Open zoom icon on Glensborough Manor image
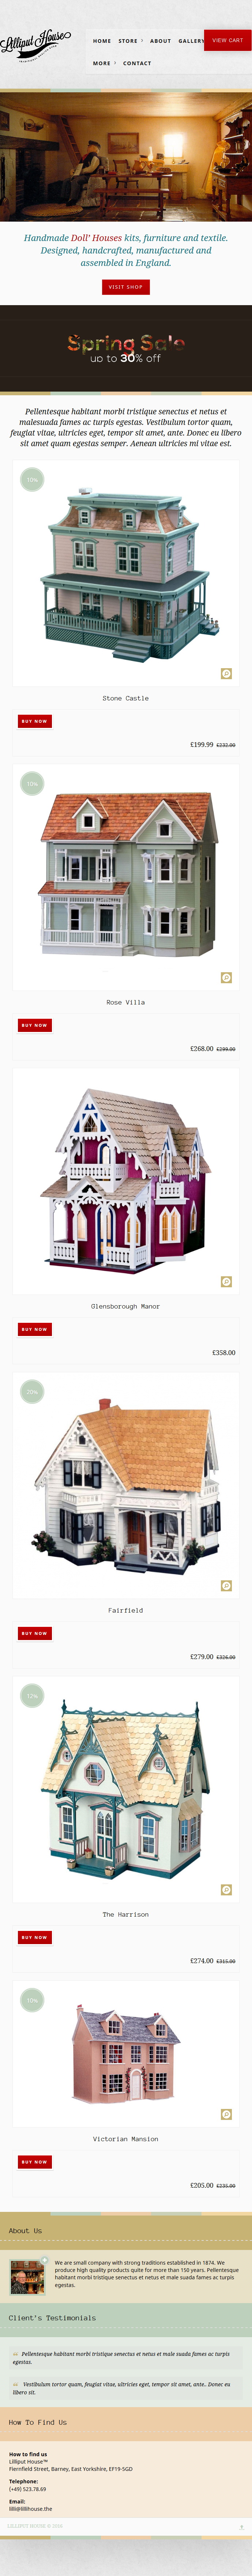Image resolution: width=252 pixels, height=2576 pixels. point(226,1281)
